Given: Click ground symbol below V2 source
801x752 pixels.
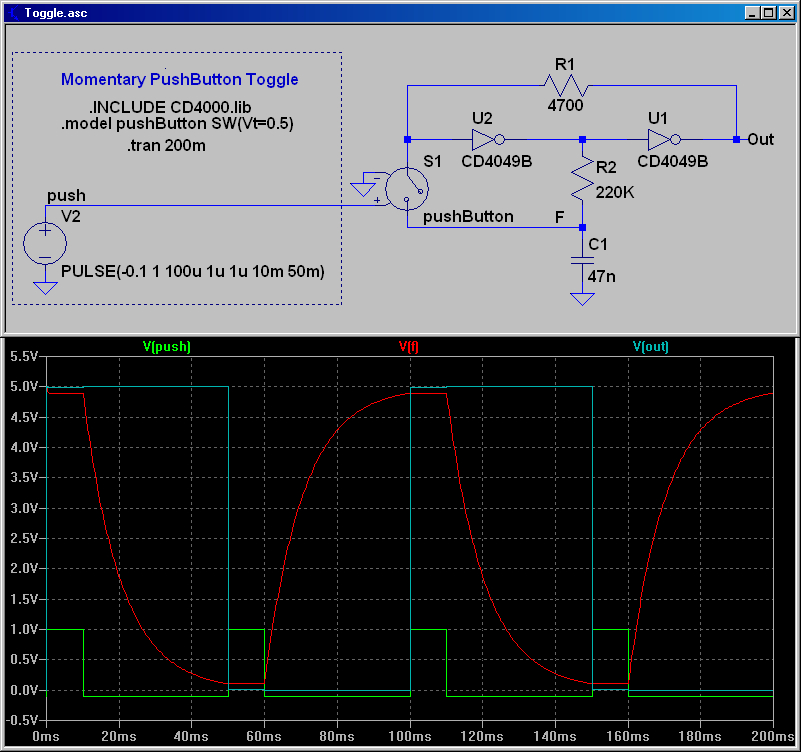Looking at the screenshot, I should pos(45,288).
